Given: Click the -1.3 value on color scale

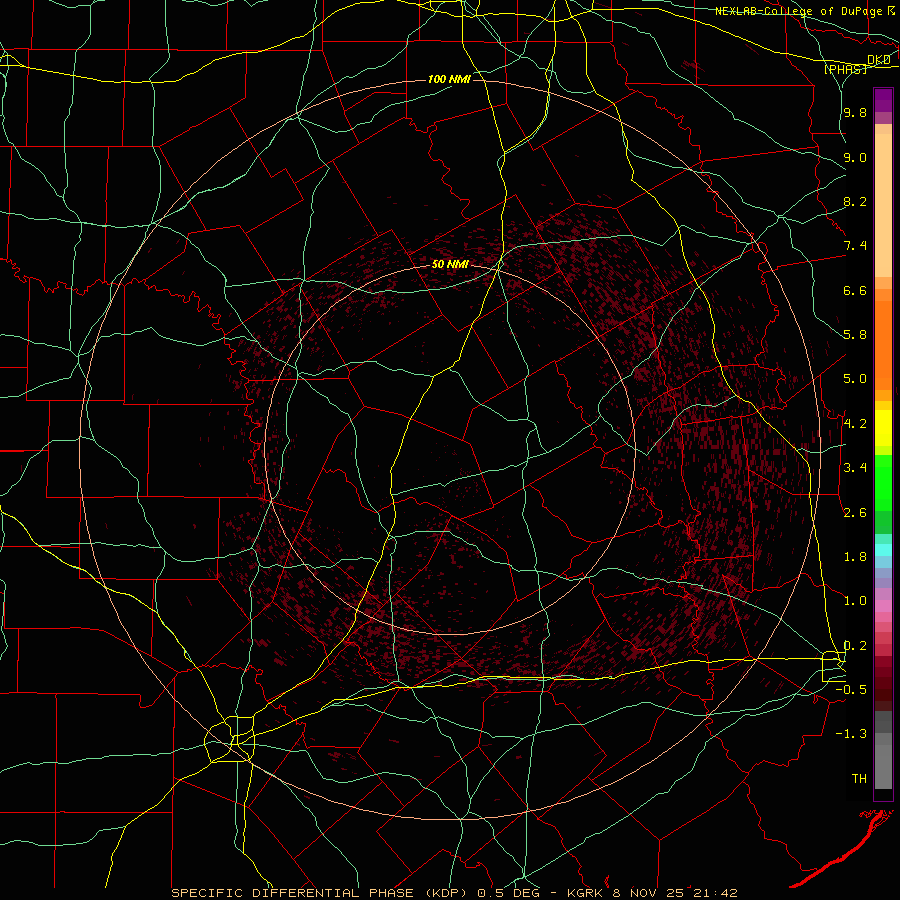Looking at the screenshot, I should (x=851, y=734).
